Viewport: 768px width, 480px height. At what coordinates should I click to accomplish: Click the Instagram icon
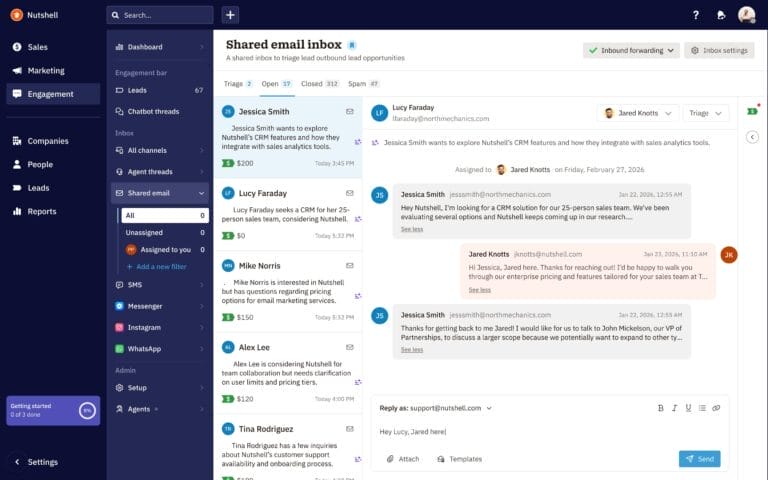coord(119,328)
